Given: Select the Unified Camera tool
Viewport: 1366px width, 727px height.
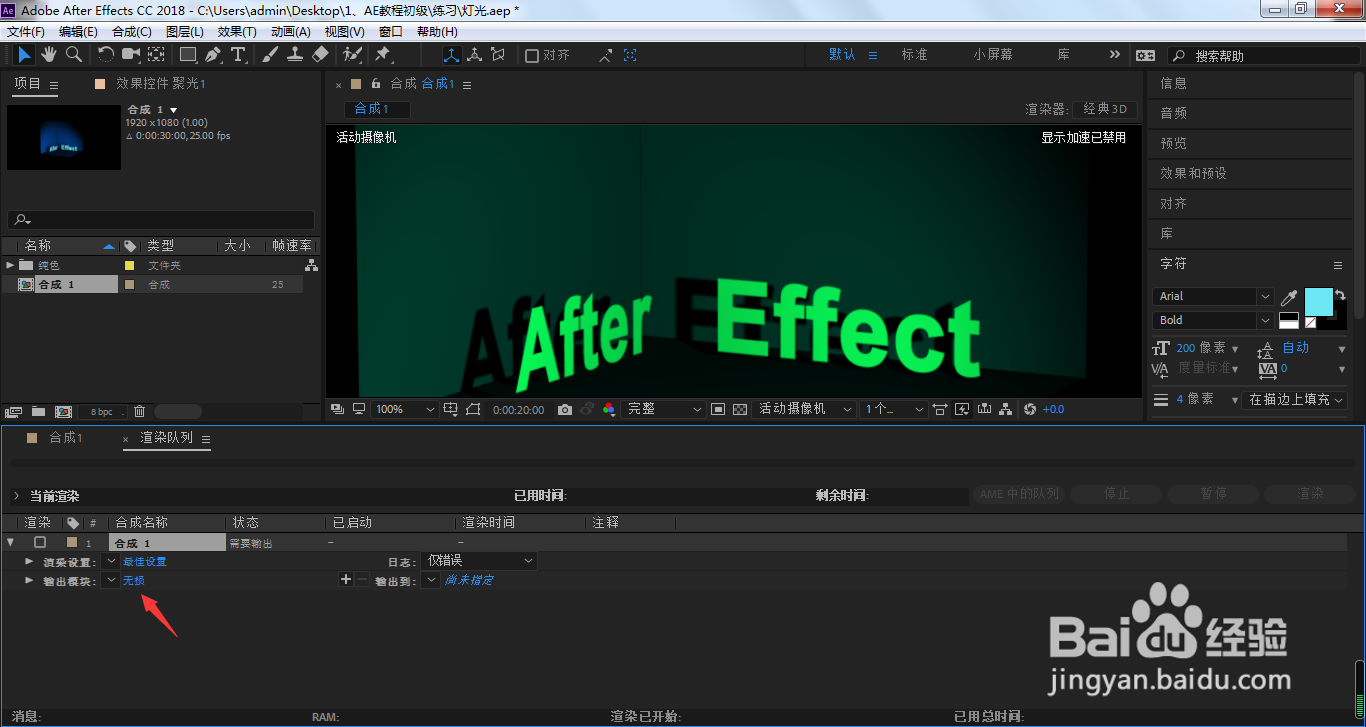Looking at the screenshot, I should (x=131, y=54).
